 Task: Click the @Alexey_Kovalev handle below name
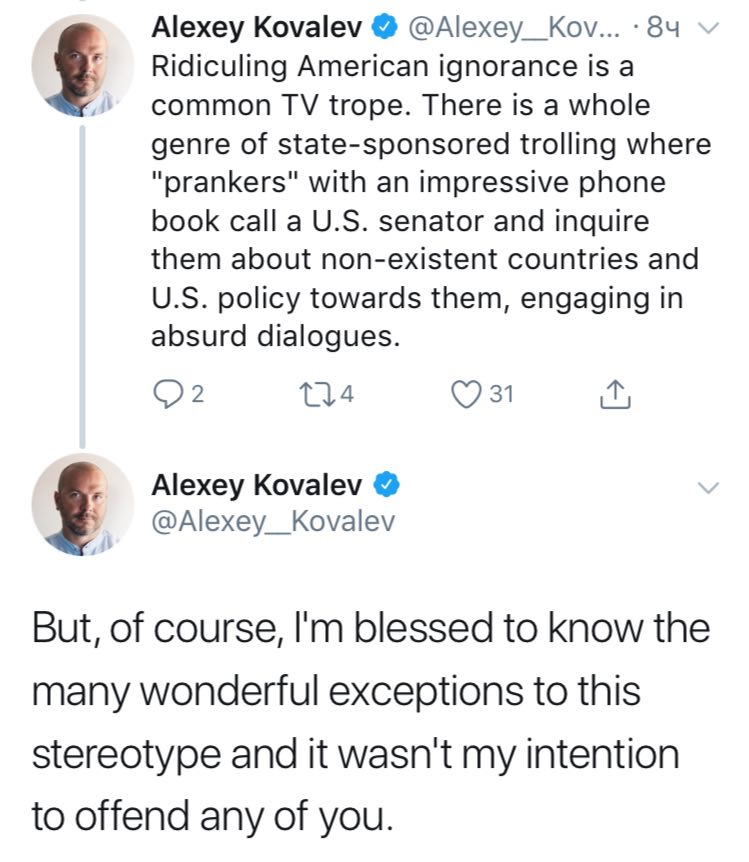click(x=273, y=521)
